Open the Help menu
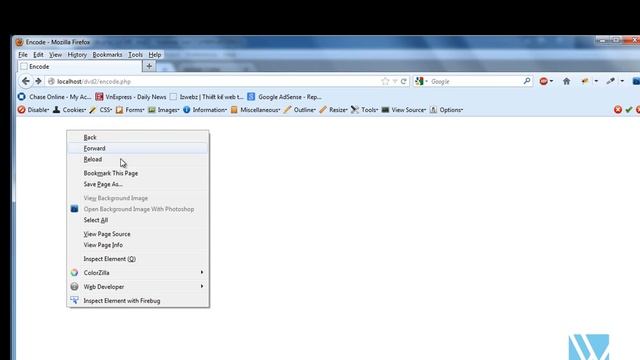640x360 pixels. [x=155, y=55]
